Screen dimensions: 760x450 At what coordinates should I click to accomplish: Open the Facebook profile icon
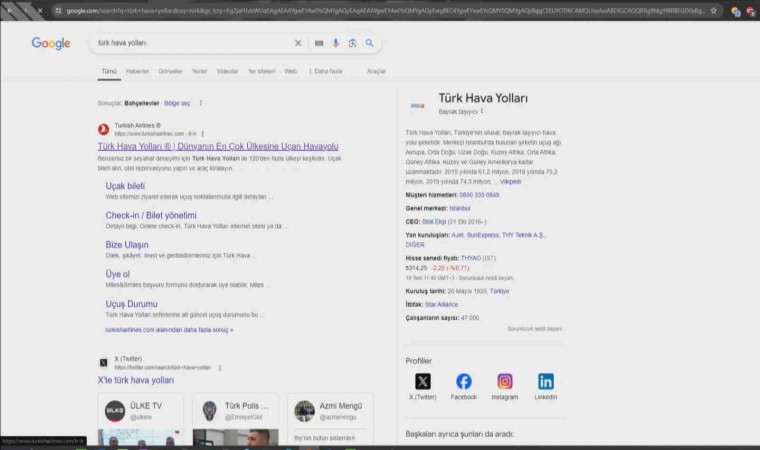[464, 381]
